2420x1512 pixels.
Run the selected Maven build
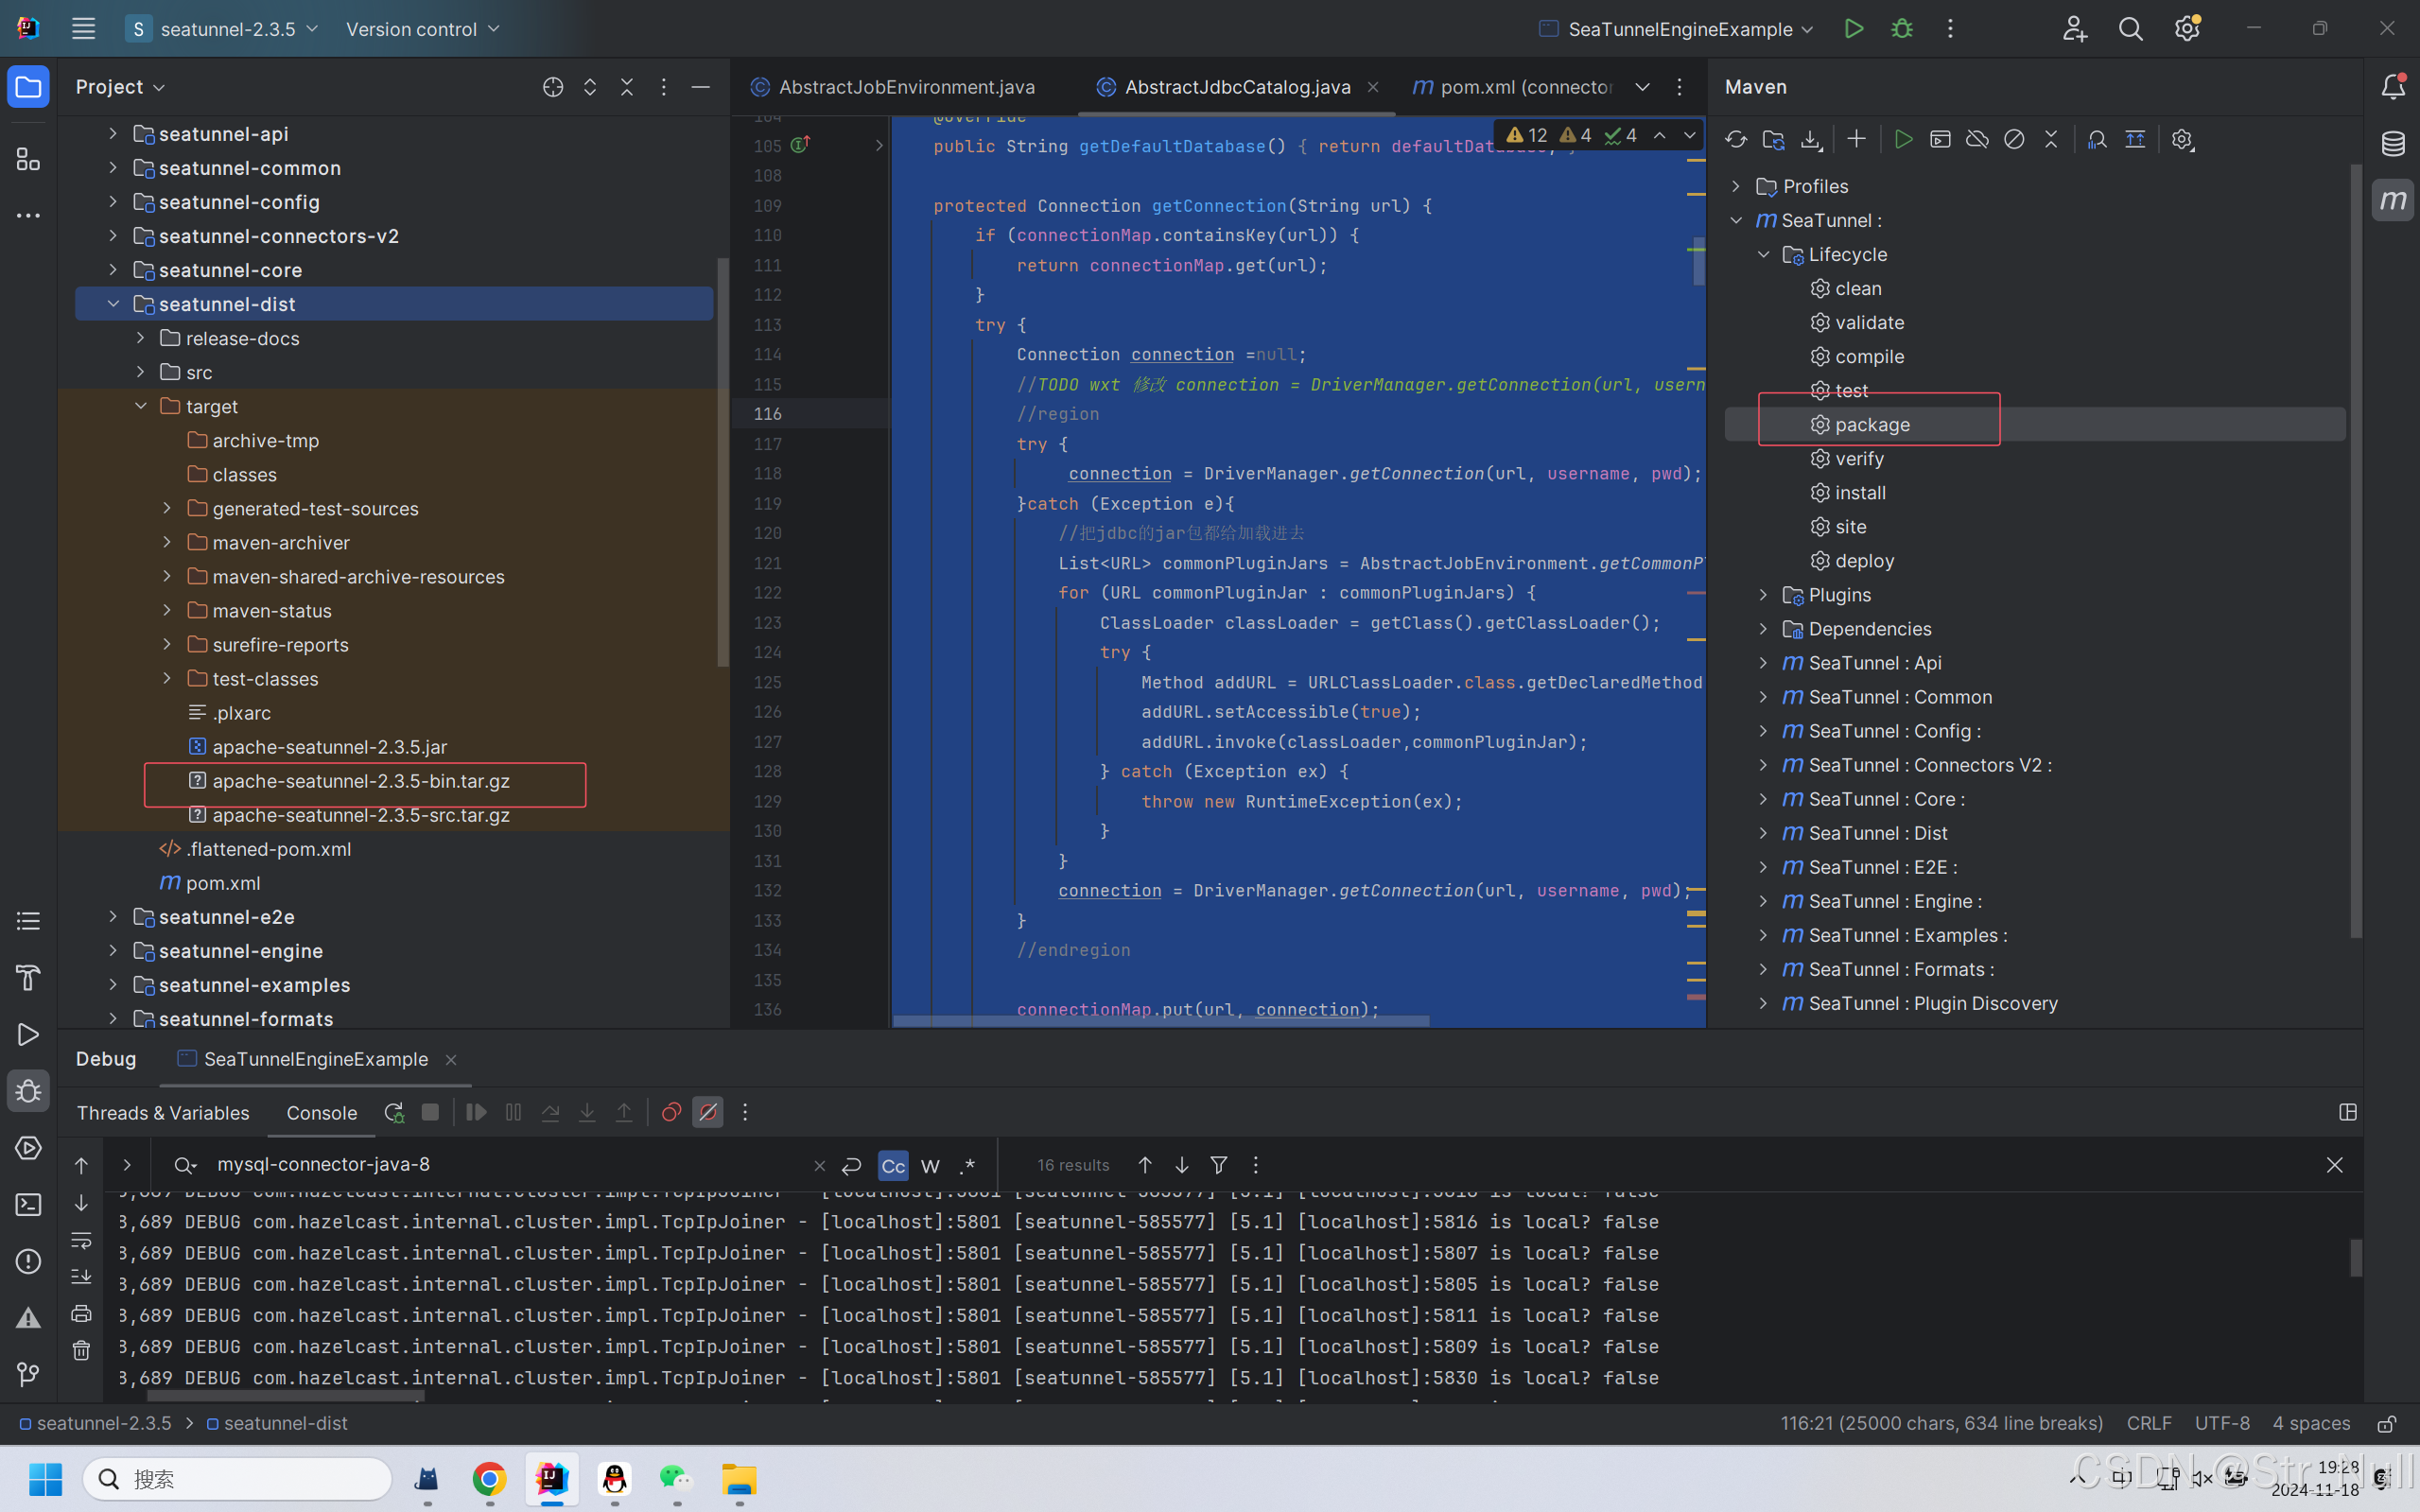(1903, 140)
